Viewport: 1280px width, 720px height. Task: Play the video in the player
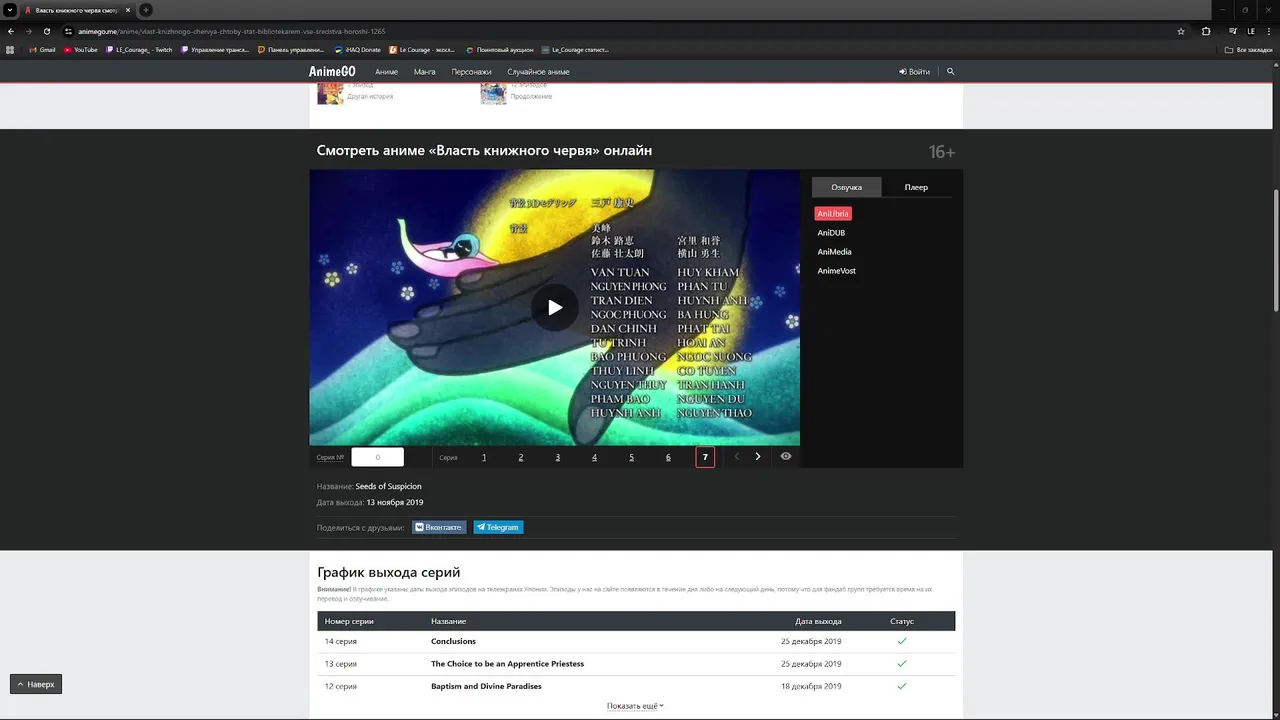coord(554,307)
